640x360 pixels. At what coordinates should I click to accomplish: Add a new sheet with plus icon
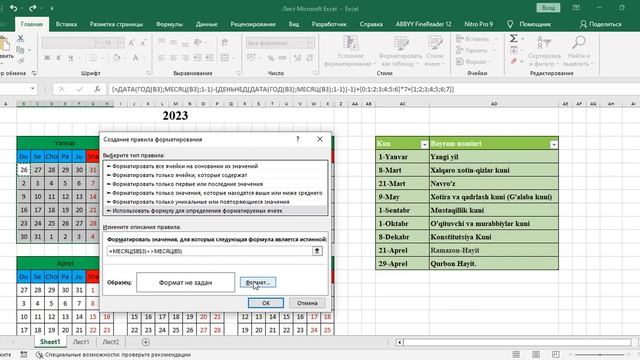[x=146, y=342]
